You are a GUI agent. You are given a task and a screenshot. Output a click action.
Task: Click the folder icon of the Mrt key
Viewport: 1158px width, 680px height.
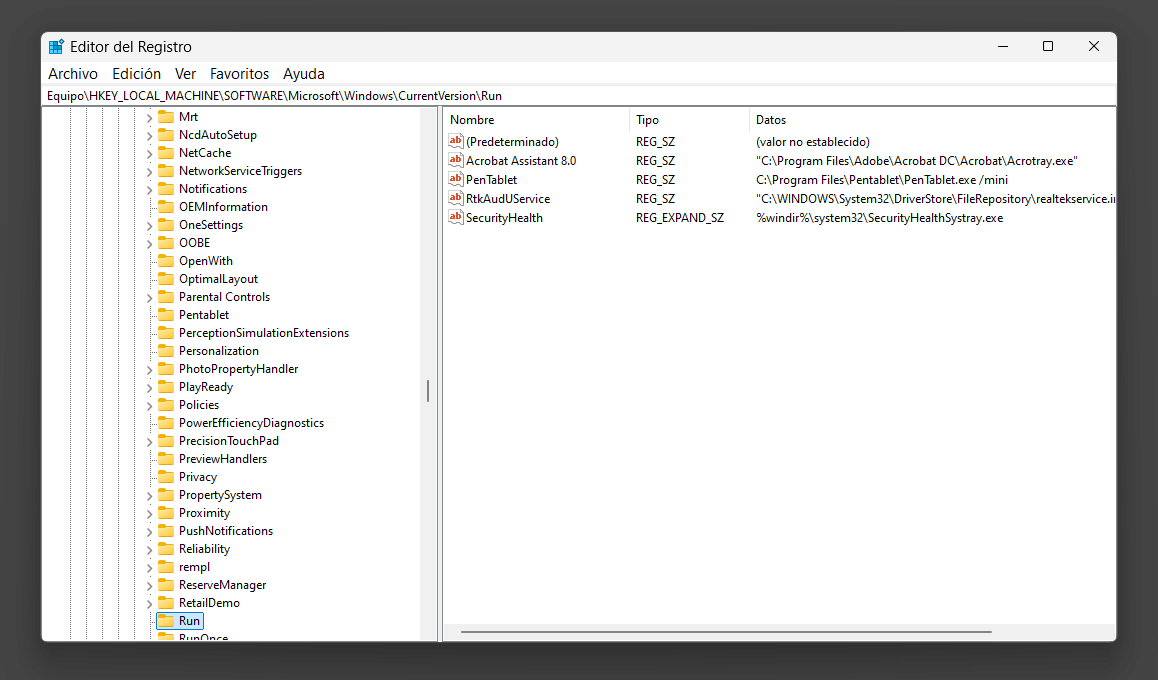[166, 117]
